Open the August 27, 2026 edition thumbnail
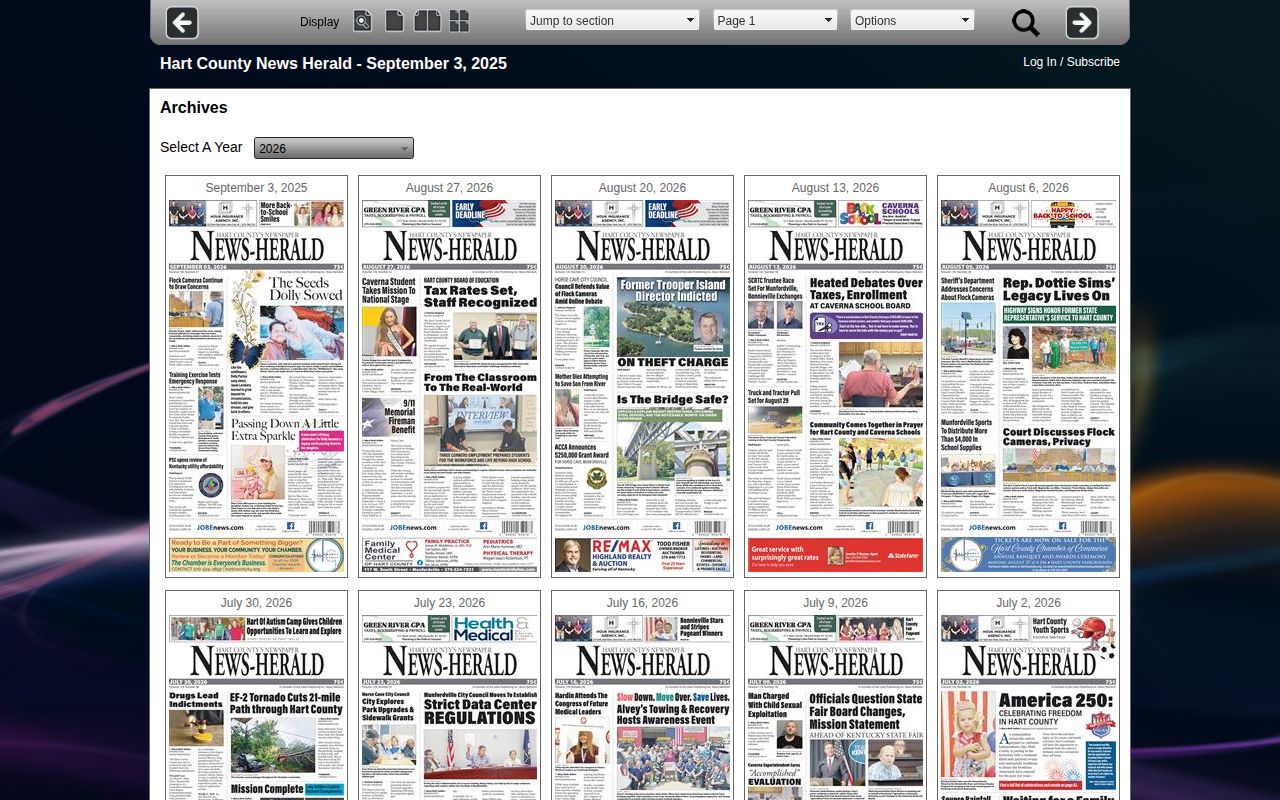 (x=449, y=387)
